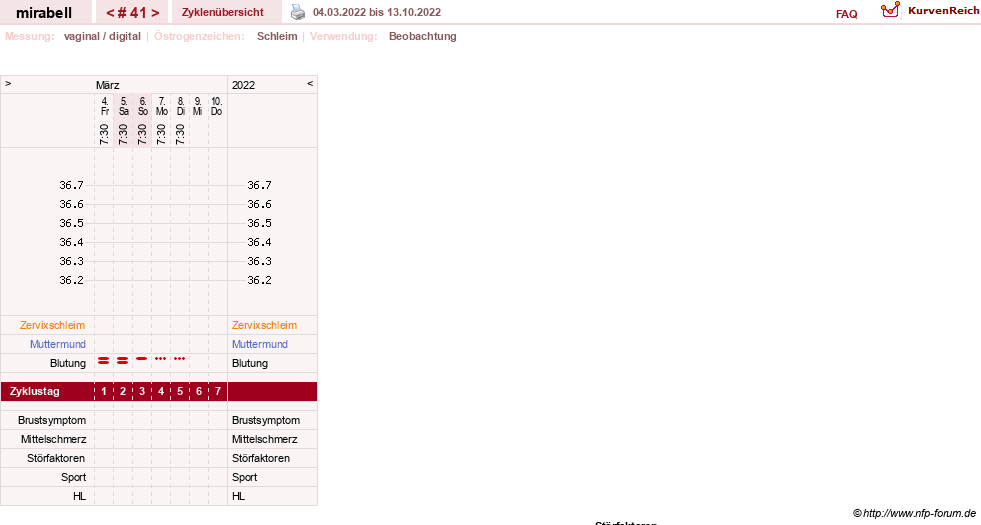The width and height of the screenshot is (981, 525).
Task: Open the FAQ link
Action: tap(846, 14)
